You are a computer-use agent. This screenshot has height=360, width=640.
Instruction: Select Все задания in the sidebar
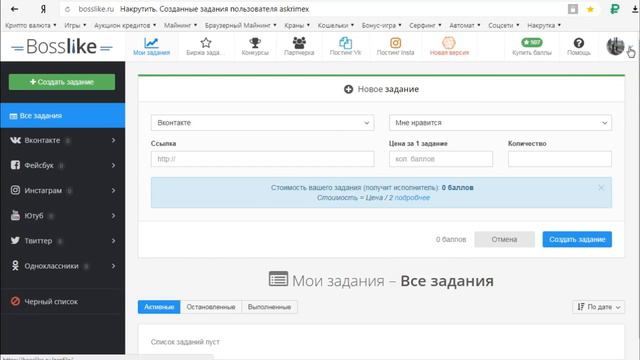coord(62,116)
